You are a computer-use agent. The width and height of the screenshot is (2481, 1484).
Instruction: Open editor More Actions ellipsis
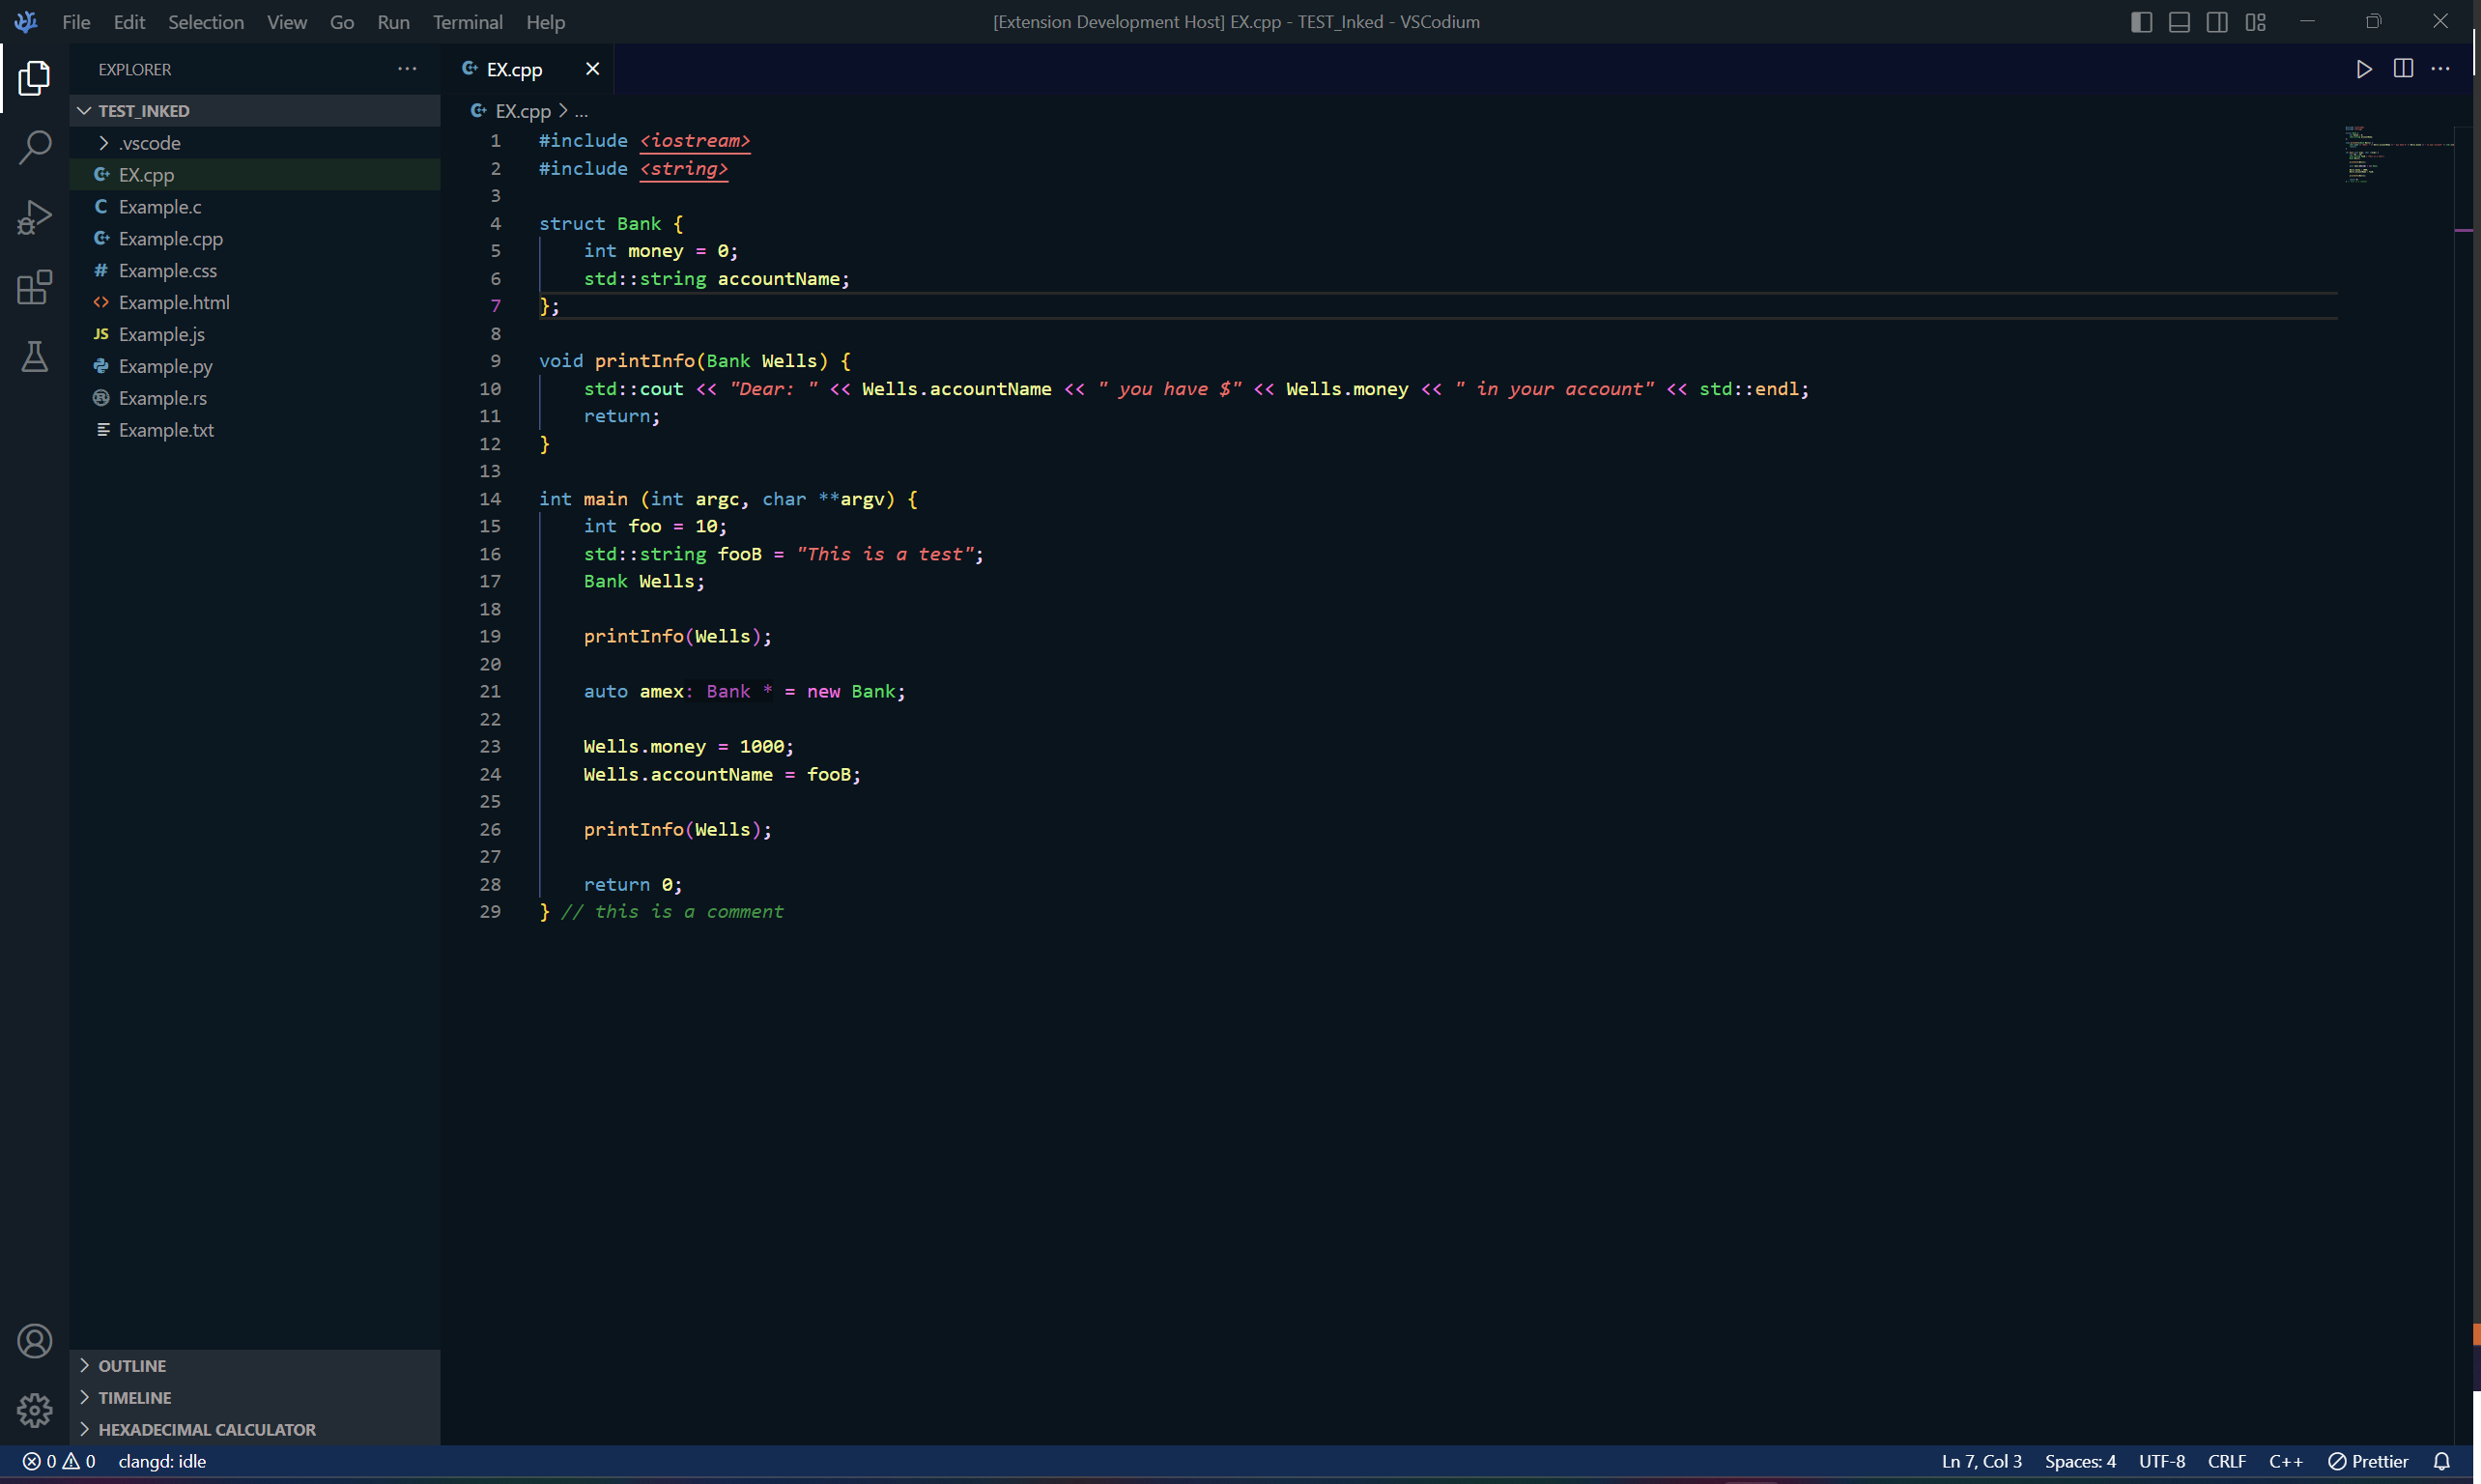coord(2440,69)
